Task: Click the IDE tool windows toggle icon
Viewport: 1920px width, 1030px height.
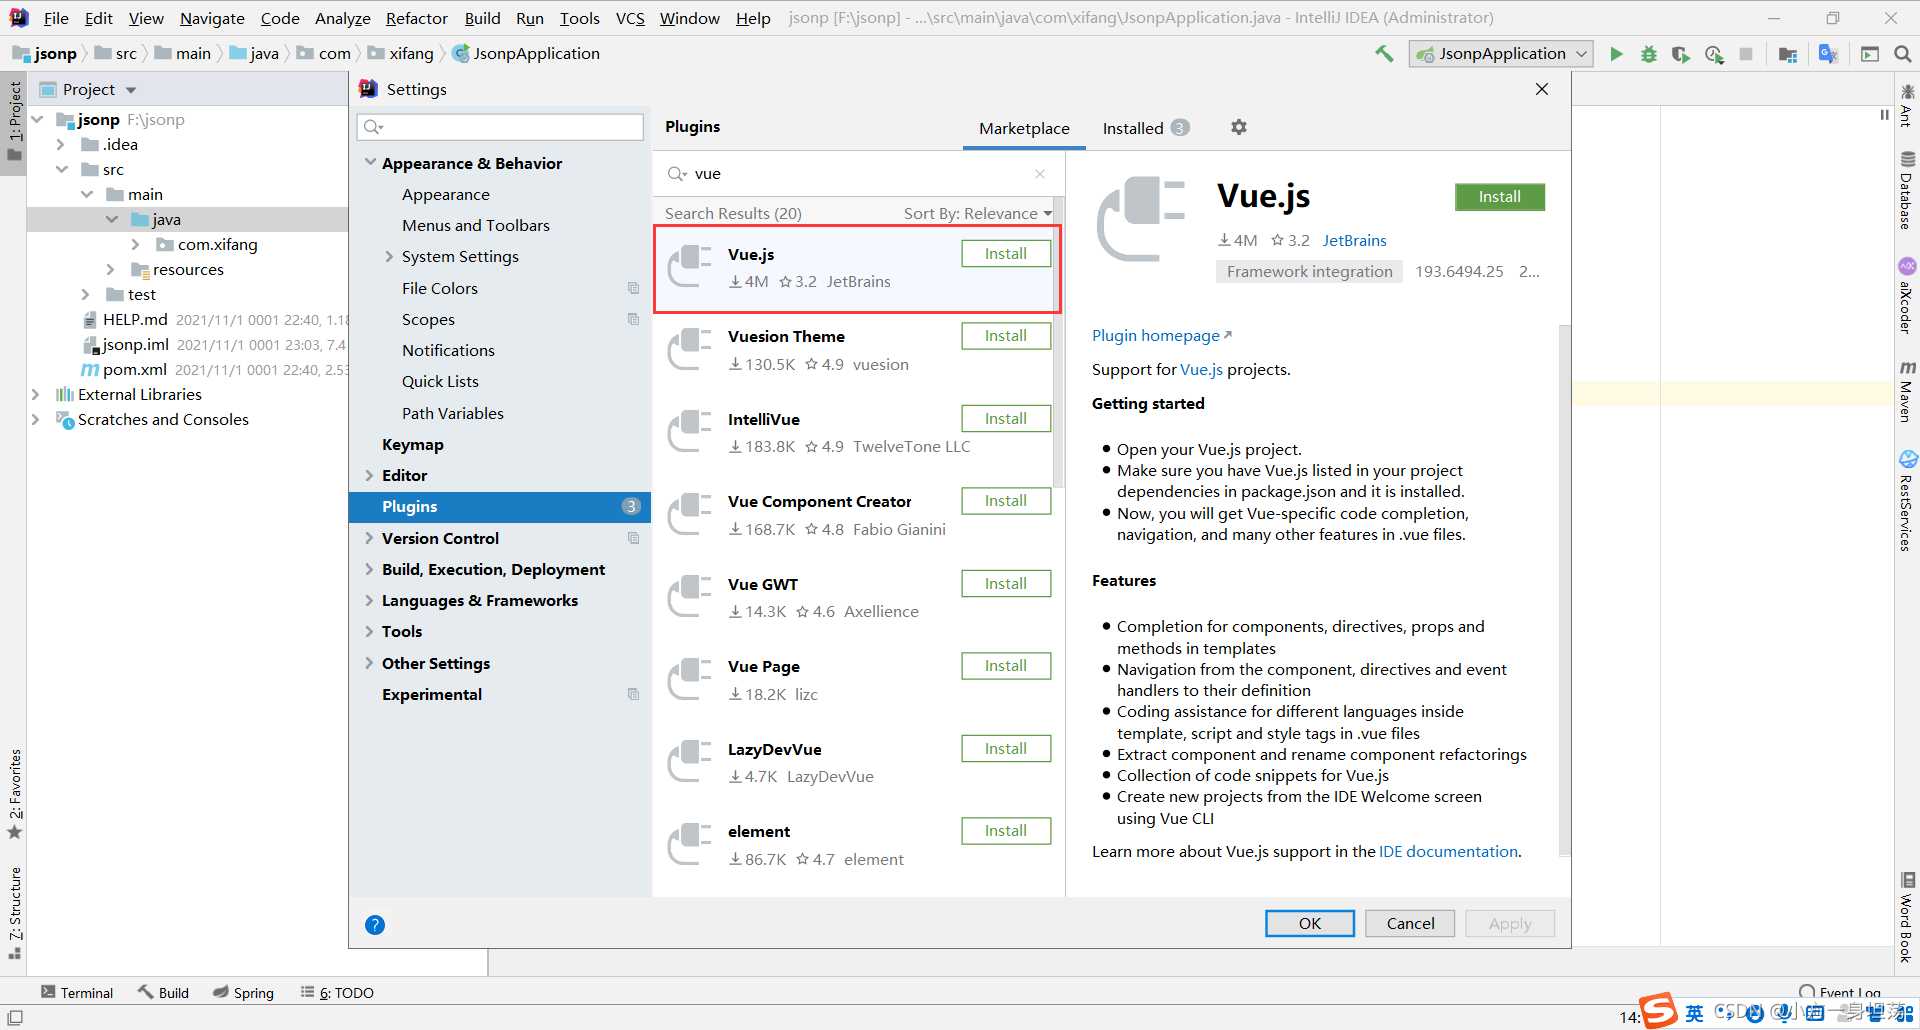Action: pos(14,1017)
